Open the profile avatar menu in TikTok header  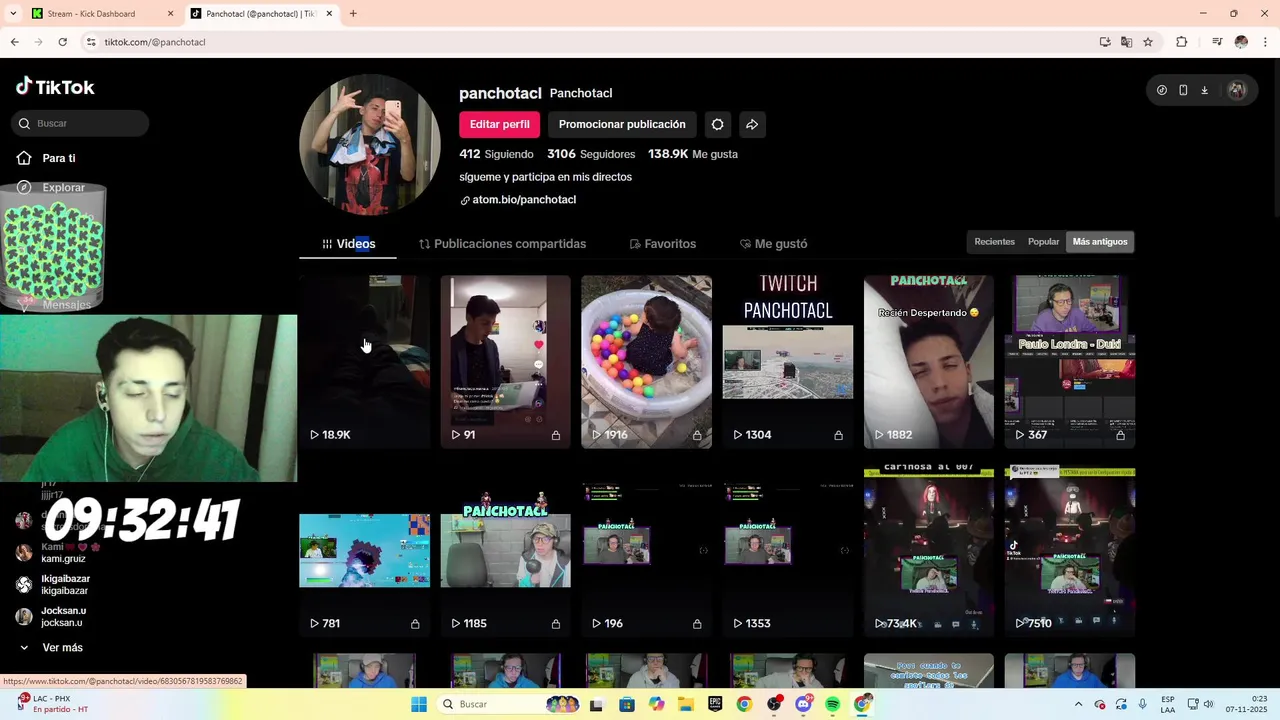(x=1237, y=90)
